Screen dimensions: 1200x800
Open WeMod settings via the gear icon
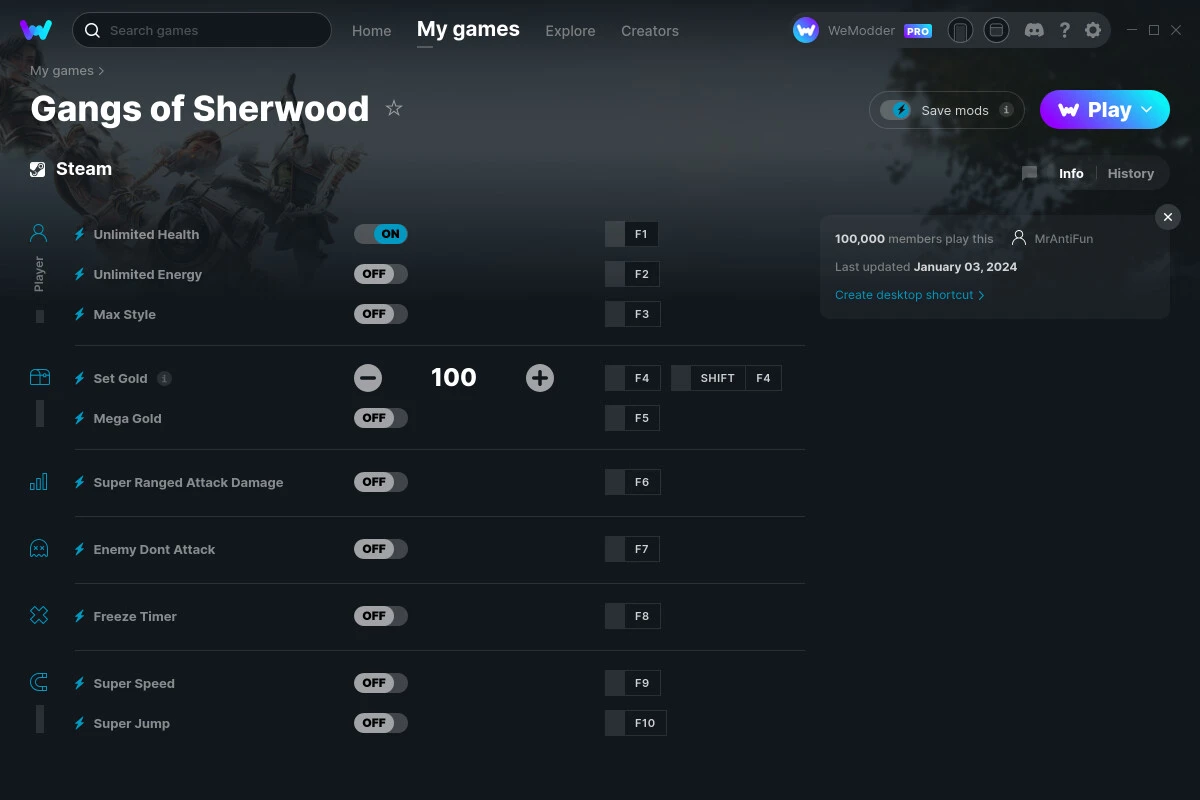tap(1093, 30)
